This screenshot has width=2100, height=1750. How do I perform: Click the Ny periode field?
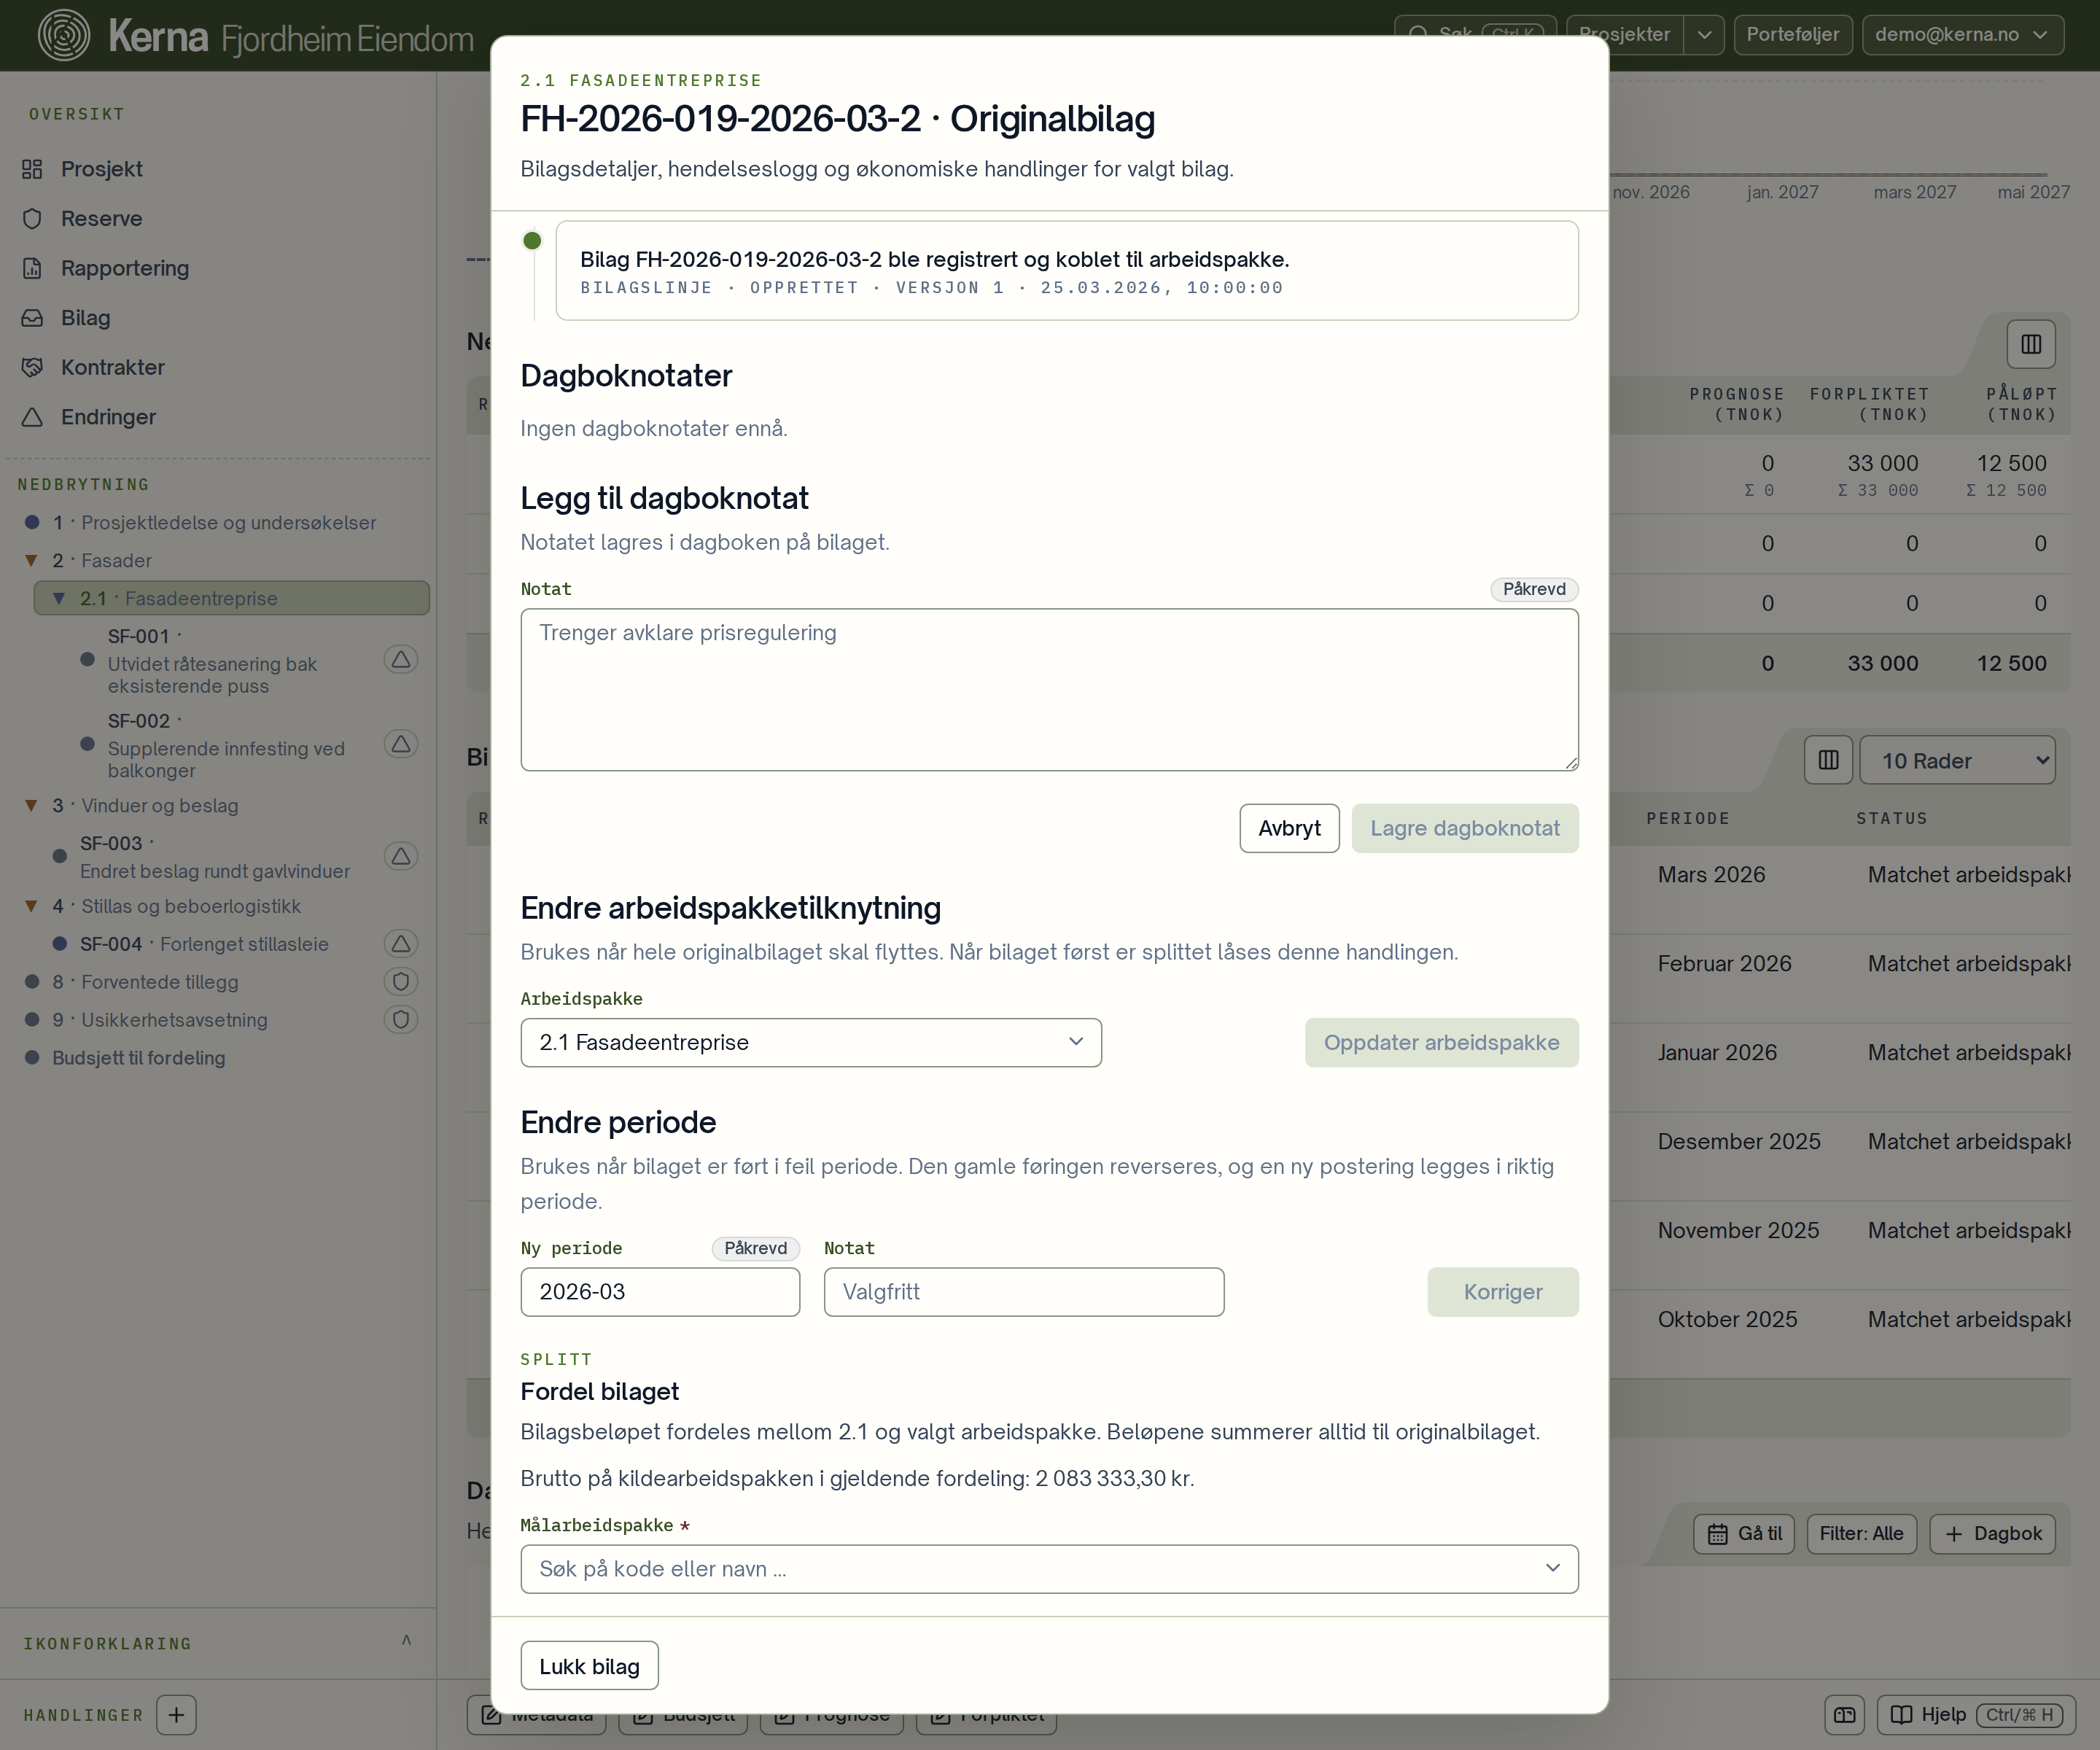660,1292
